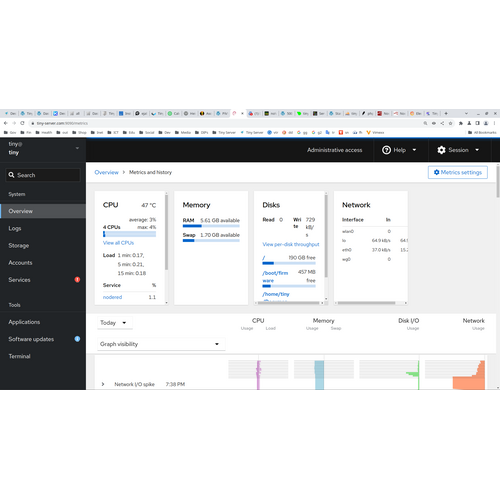500x500 pixels.
Task: Click the bookmark star in address bar
Action: pos(450,123)
